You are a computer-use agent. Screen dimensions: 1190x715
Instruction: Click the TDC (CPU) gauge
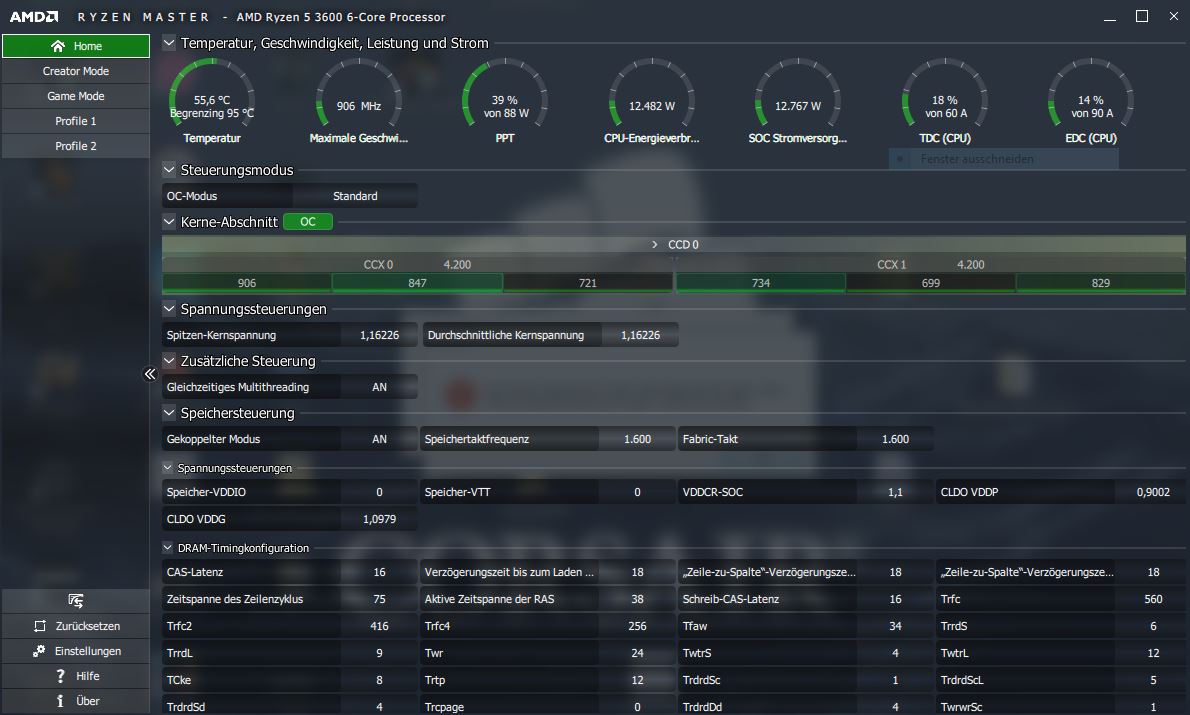(945, 94)
